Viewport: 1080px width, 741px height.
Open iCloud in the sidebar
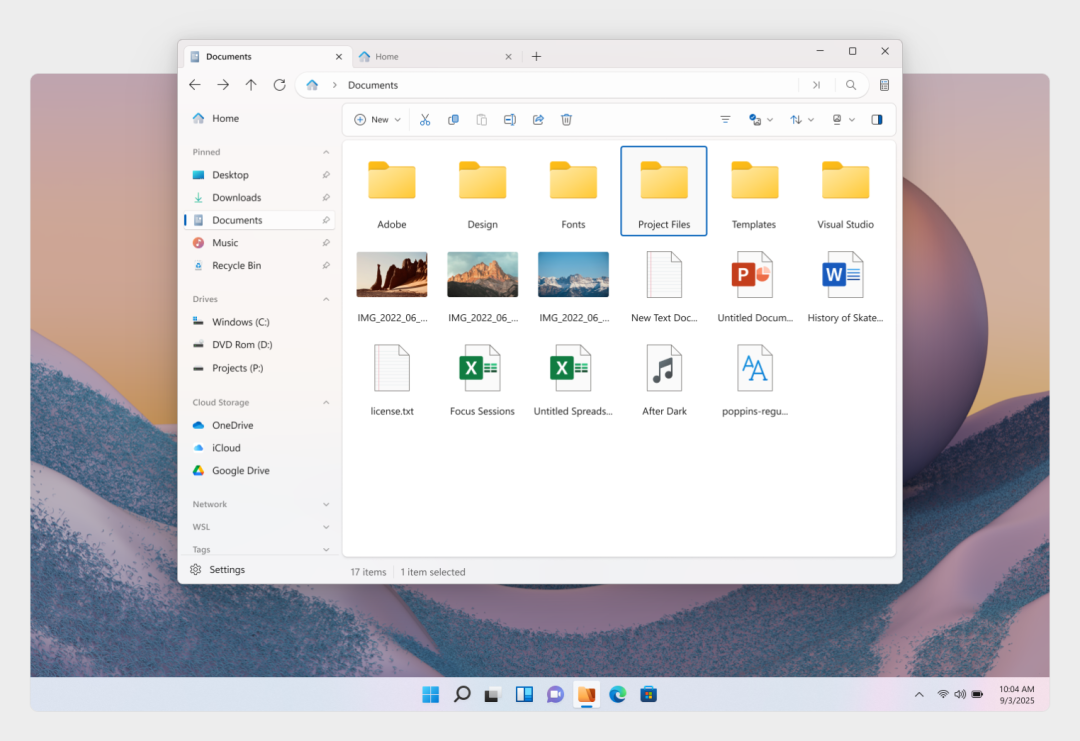[x=260, y=448]
